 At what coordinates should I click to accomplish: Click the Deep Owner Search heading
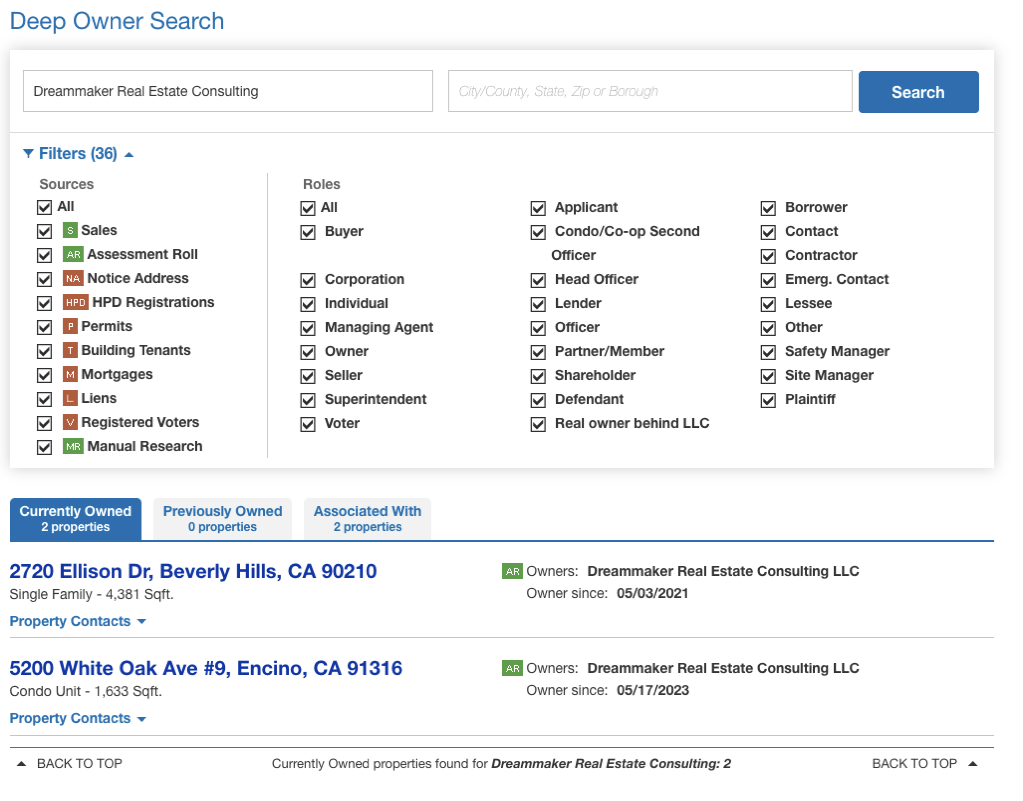tap(117, 22)
